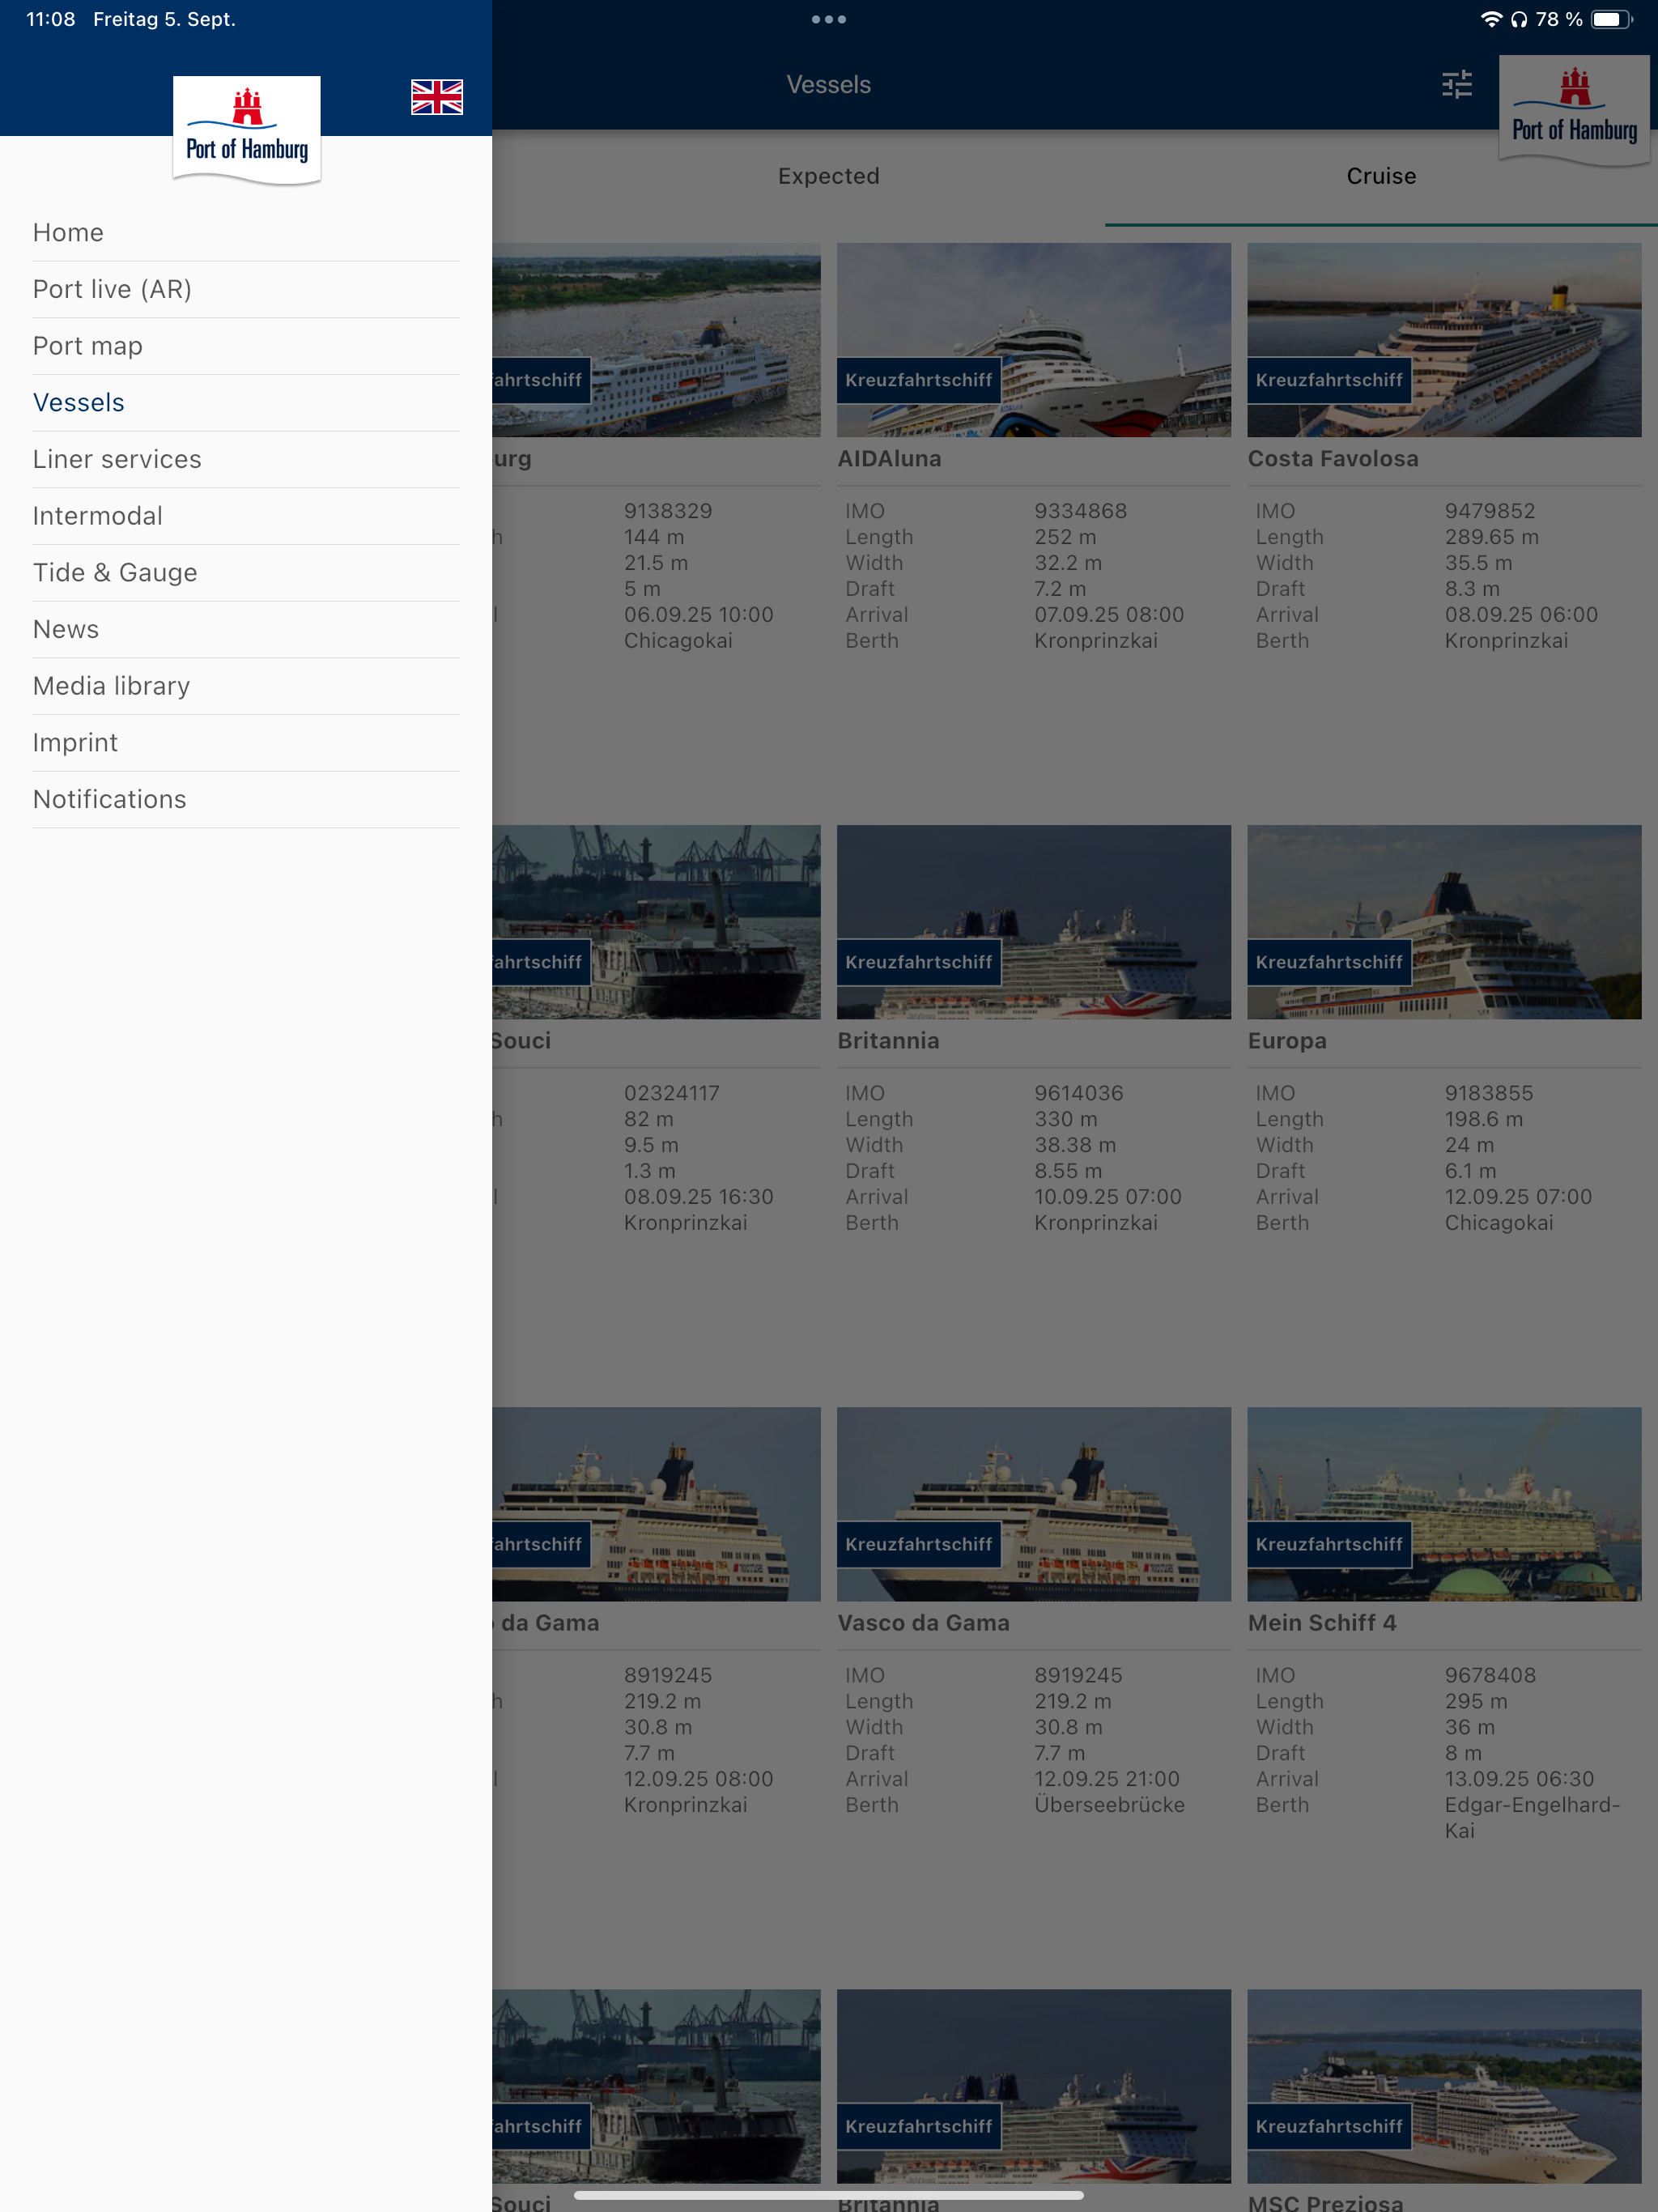Open Home from the side menu
1658x2212 pixels.
(246, 233)
